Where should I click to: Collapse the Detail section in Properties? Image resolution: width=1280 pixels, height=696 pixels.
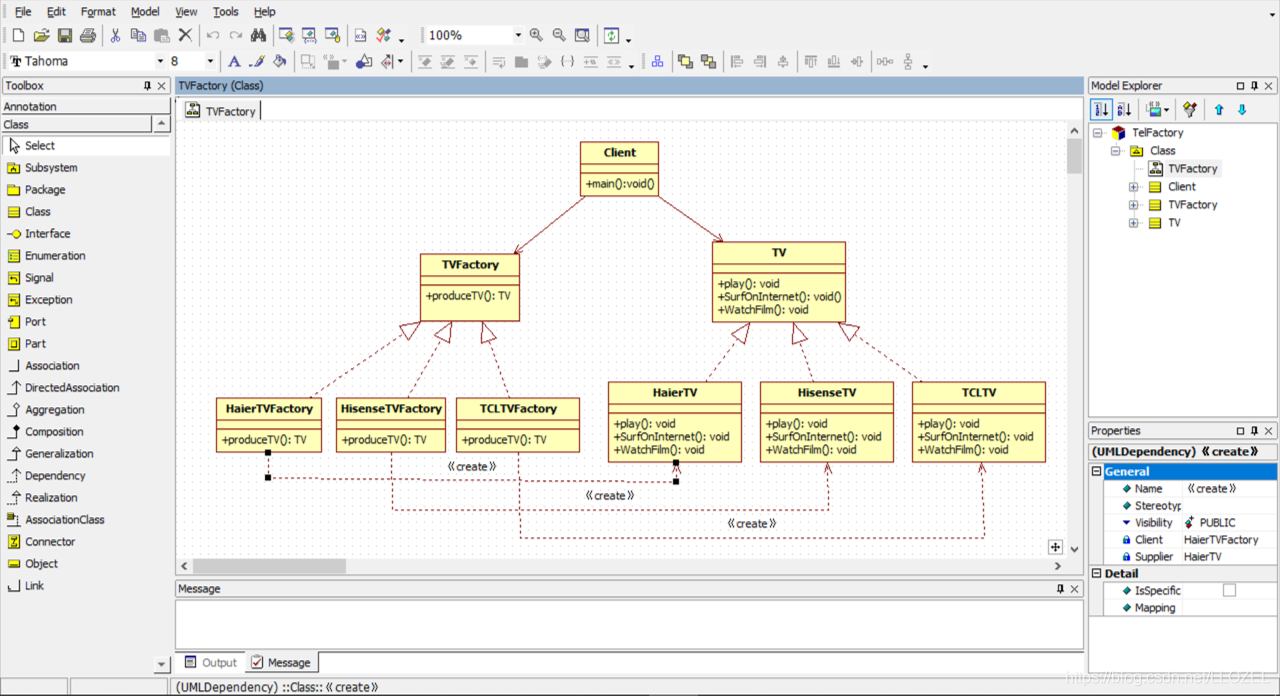[x=1097, y=574]
